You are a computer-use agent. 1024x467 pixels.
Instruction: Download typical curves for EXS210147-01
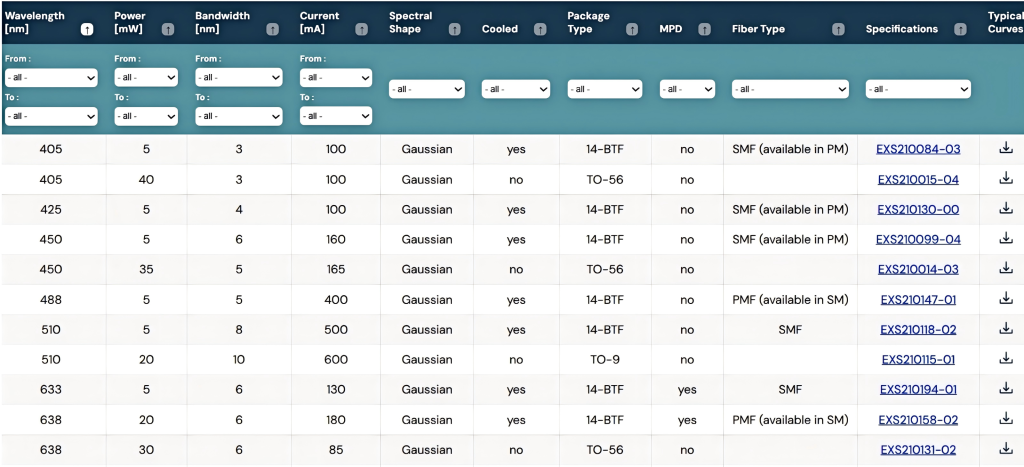(1006, 298)
